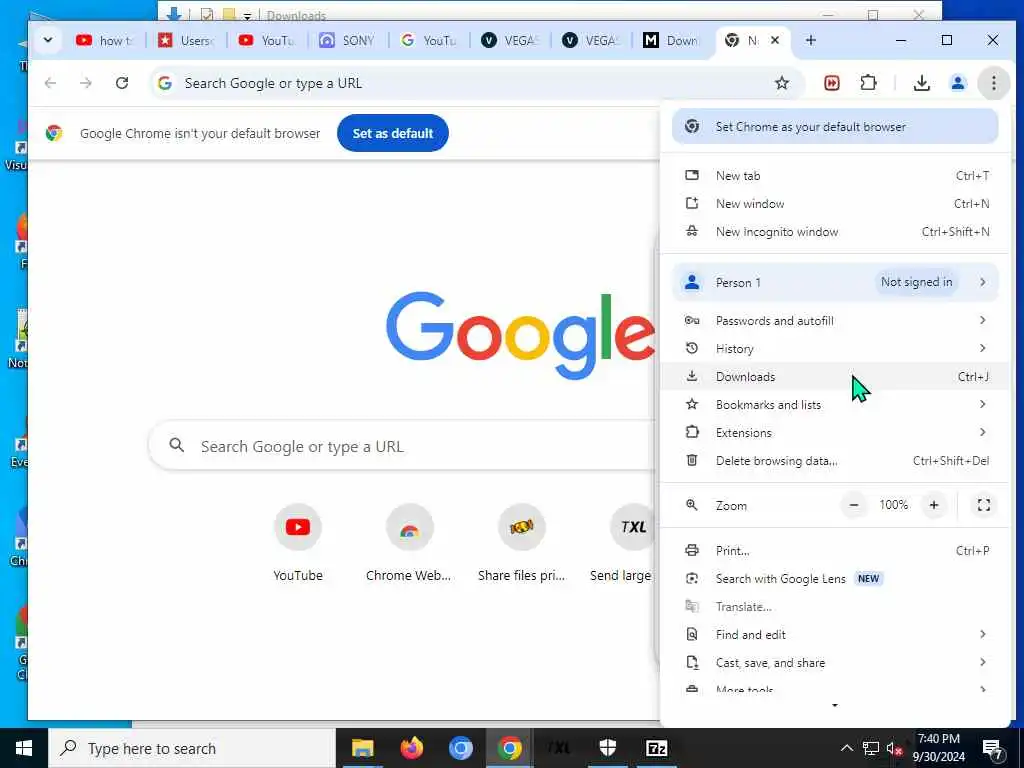Viewport: 1024px width, 768px height.
Task: Open a New Incognito window
Action: (835, 232)
